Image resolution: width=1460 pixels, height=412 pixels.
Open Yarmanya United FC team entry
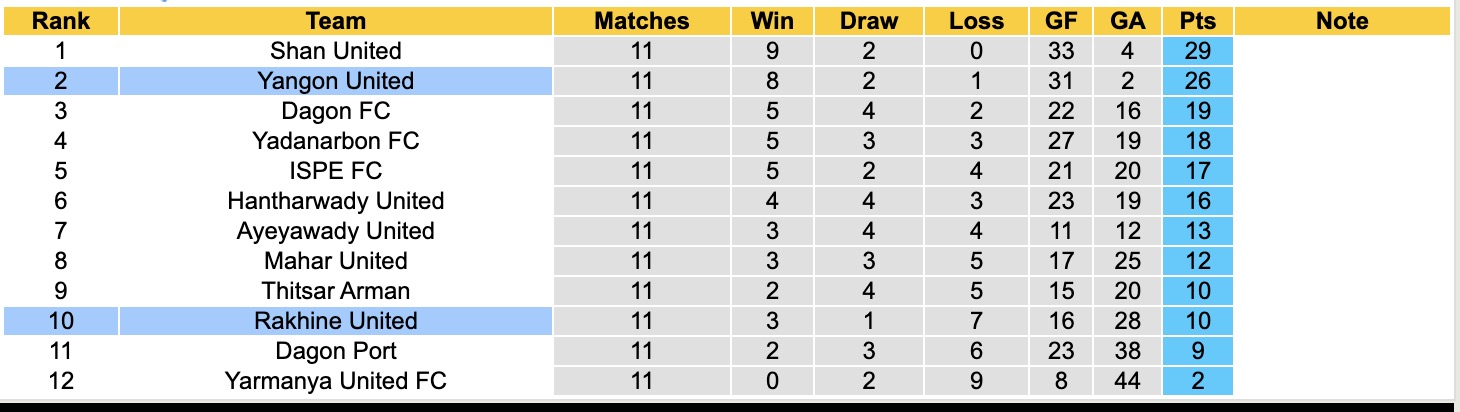click(x=336, y=381)
